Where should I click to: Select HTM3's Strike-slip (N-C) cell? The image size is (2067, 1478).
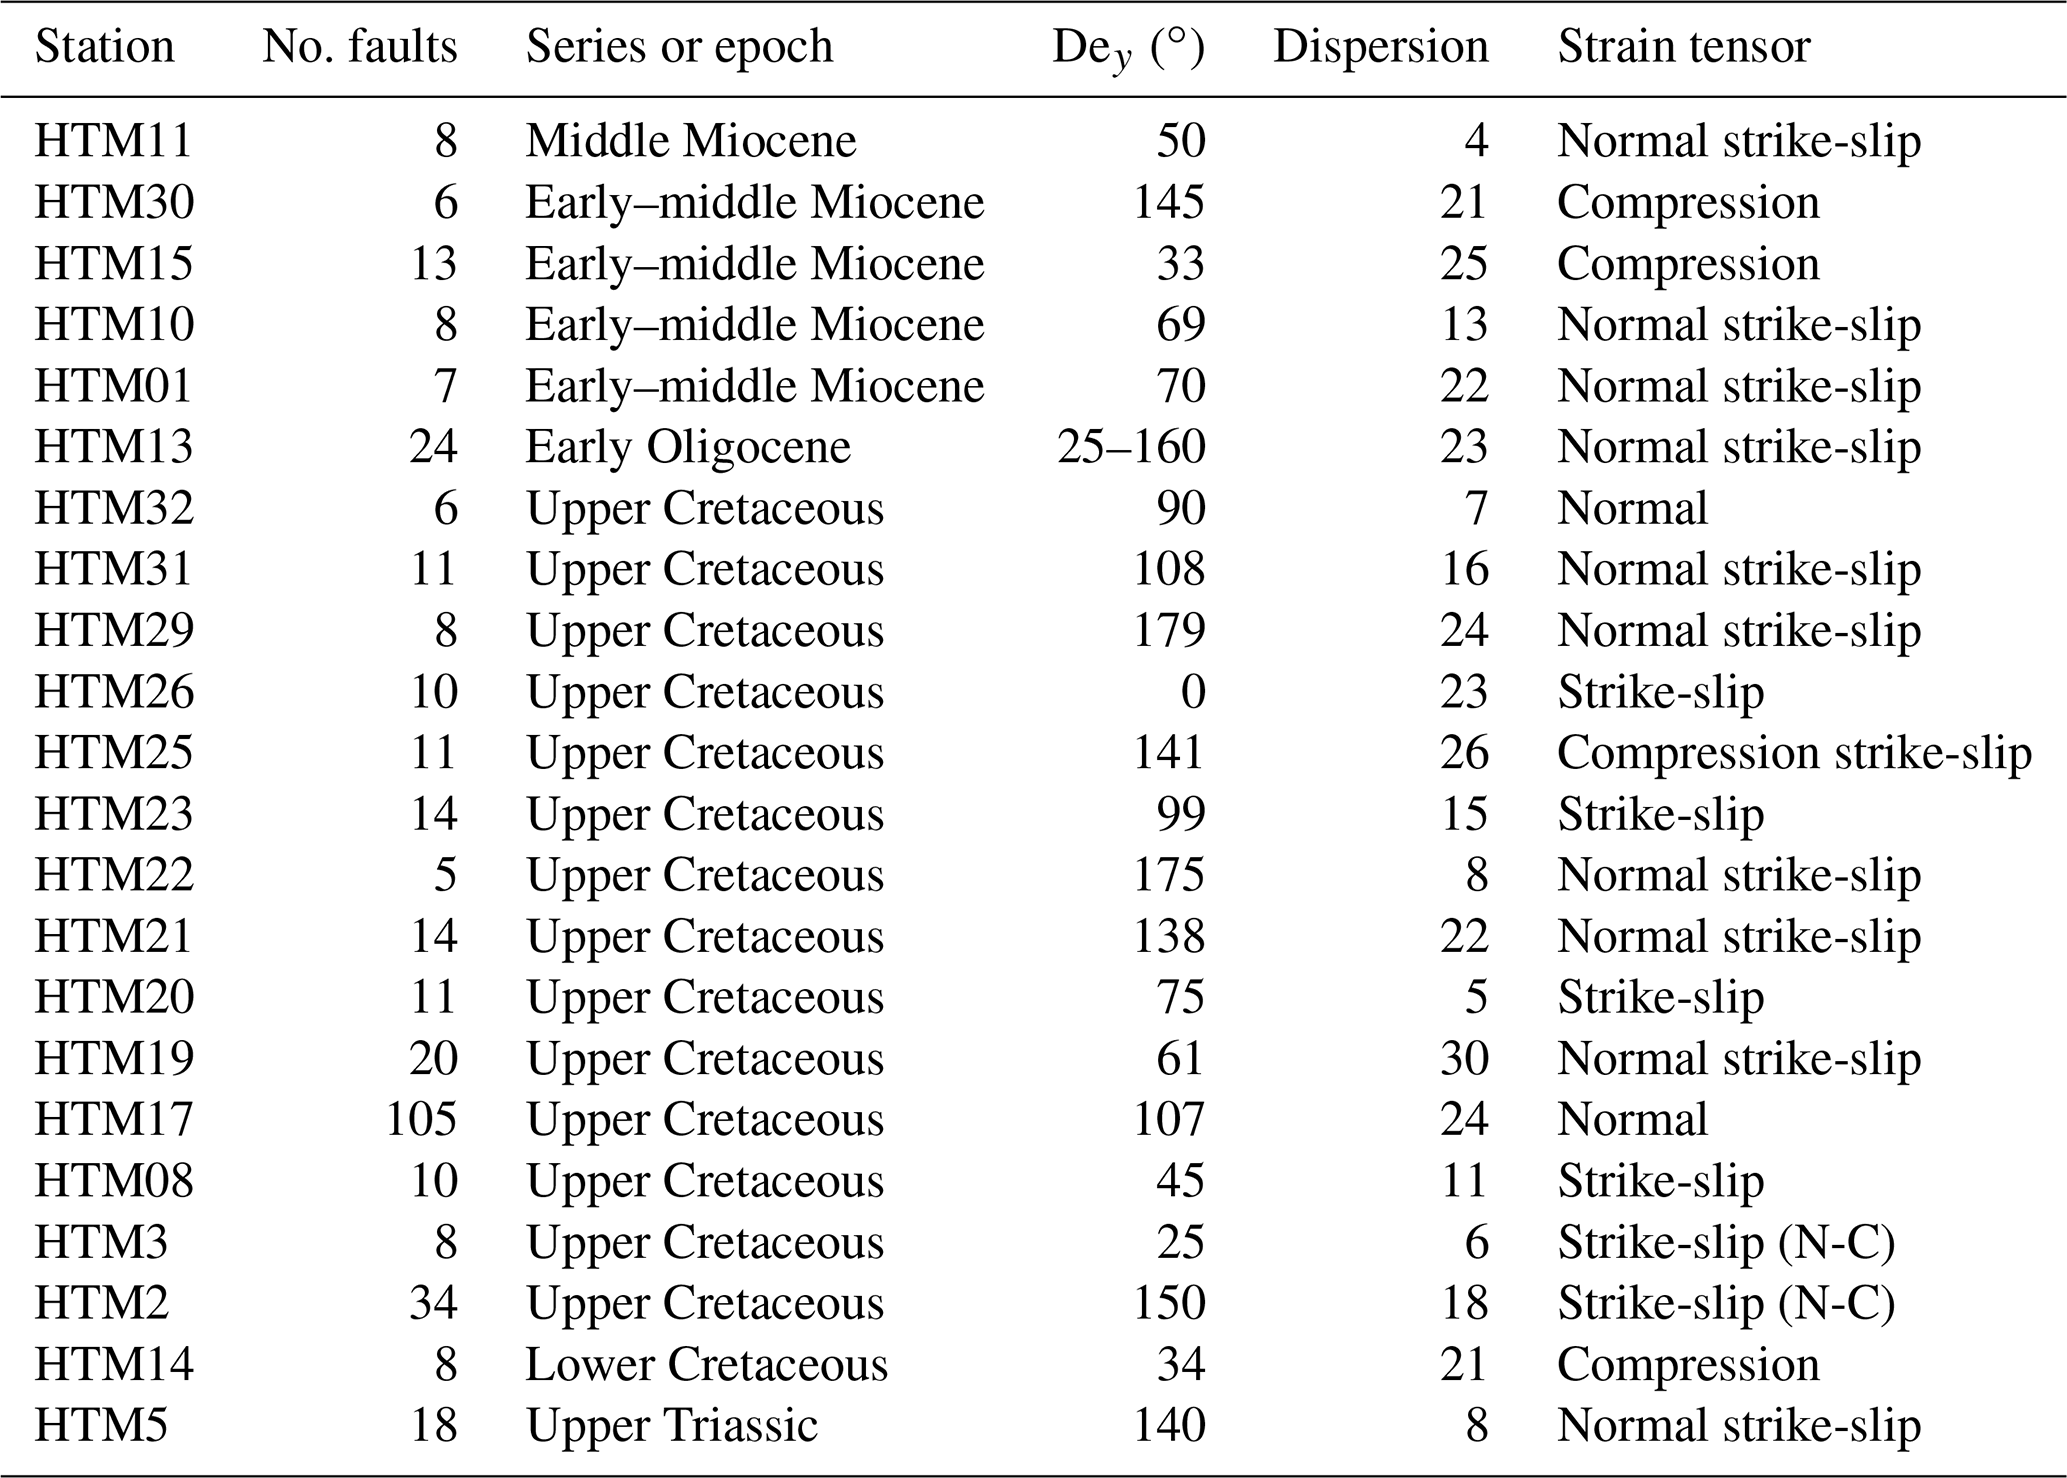[x=1725, y=1242]
